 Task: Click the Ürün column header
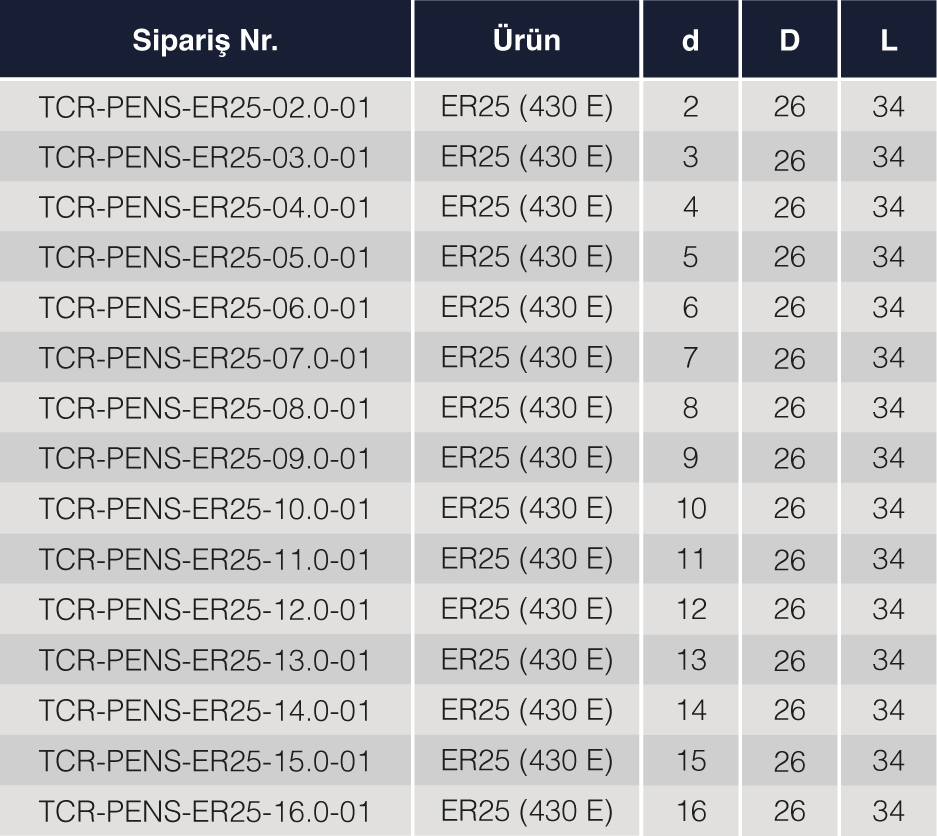[x=526, y=42]
